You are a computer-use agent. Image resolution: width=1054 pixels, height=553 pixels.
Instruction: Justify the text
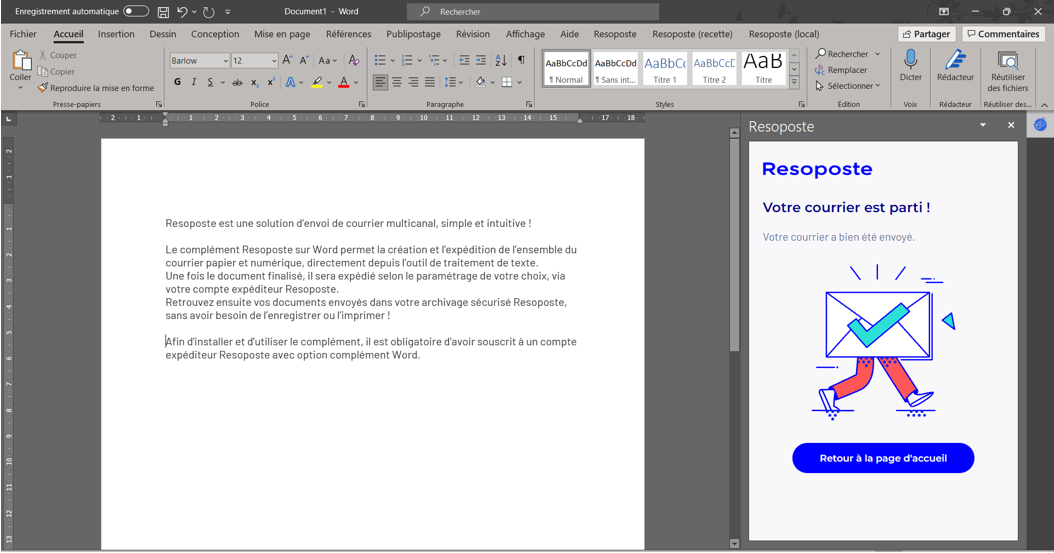[x=430, y=82]
